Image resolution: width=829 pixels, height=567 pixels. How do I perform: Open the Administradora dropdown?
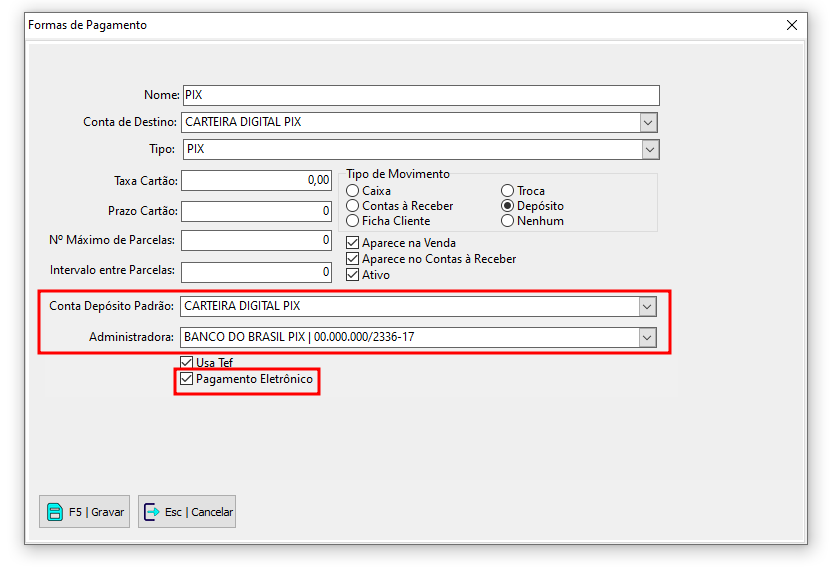[x=647, y=337]
